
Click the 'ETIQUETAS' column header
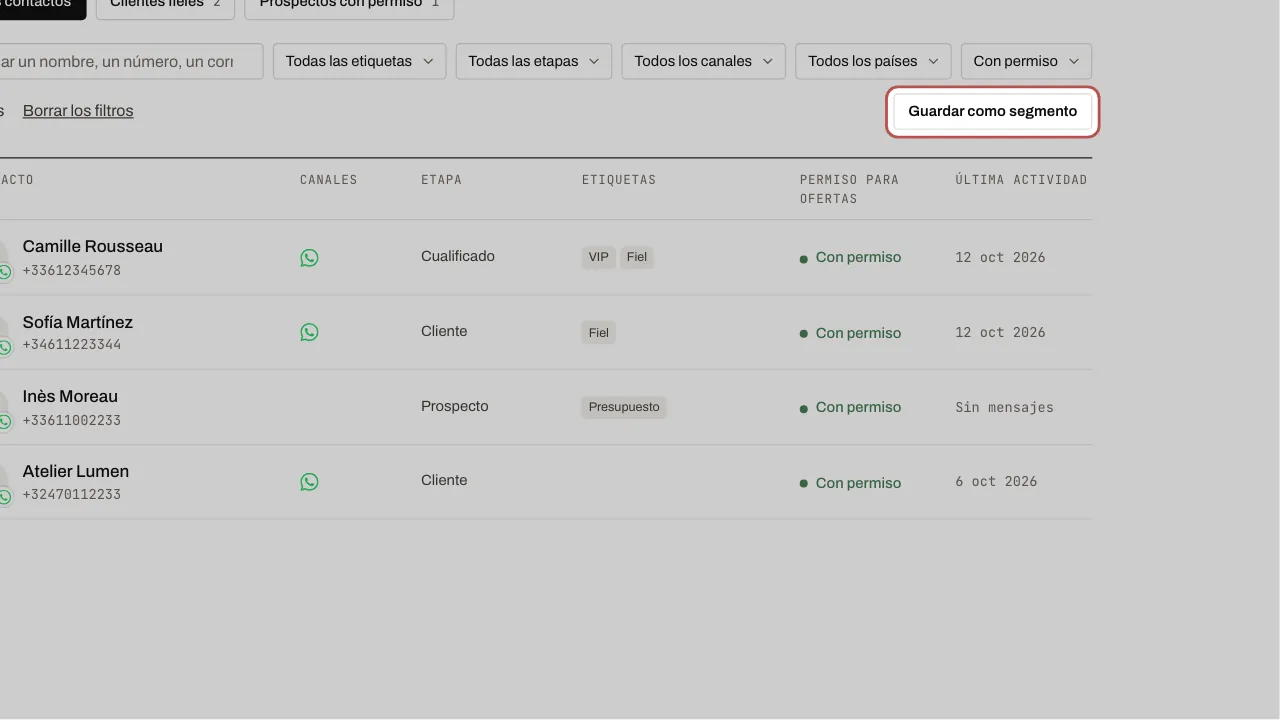pos(619,180)
